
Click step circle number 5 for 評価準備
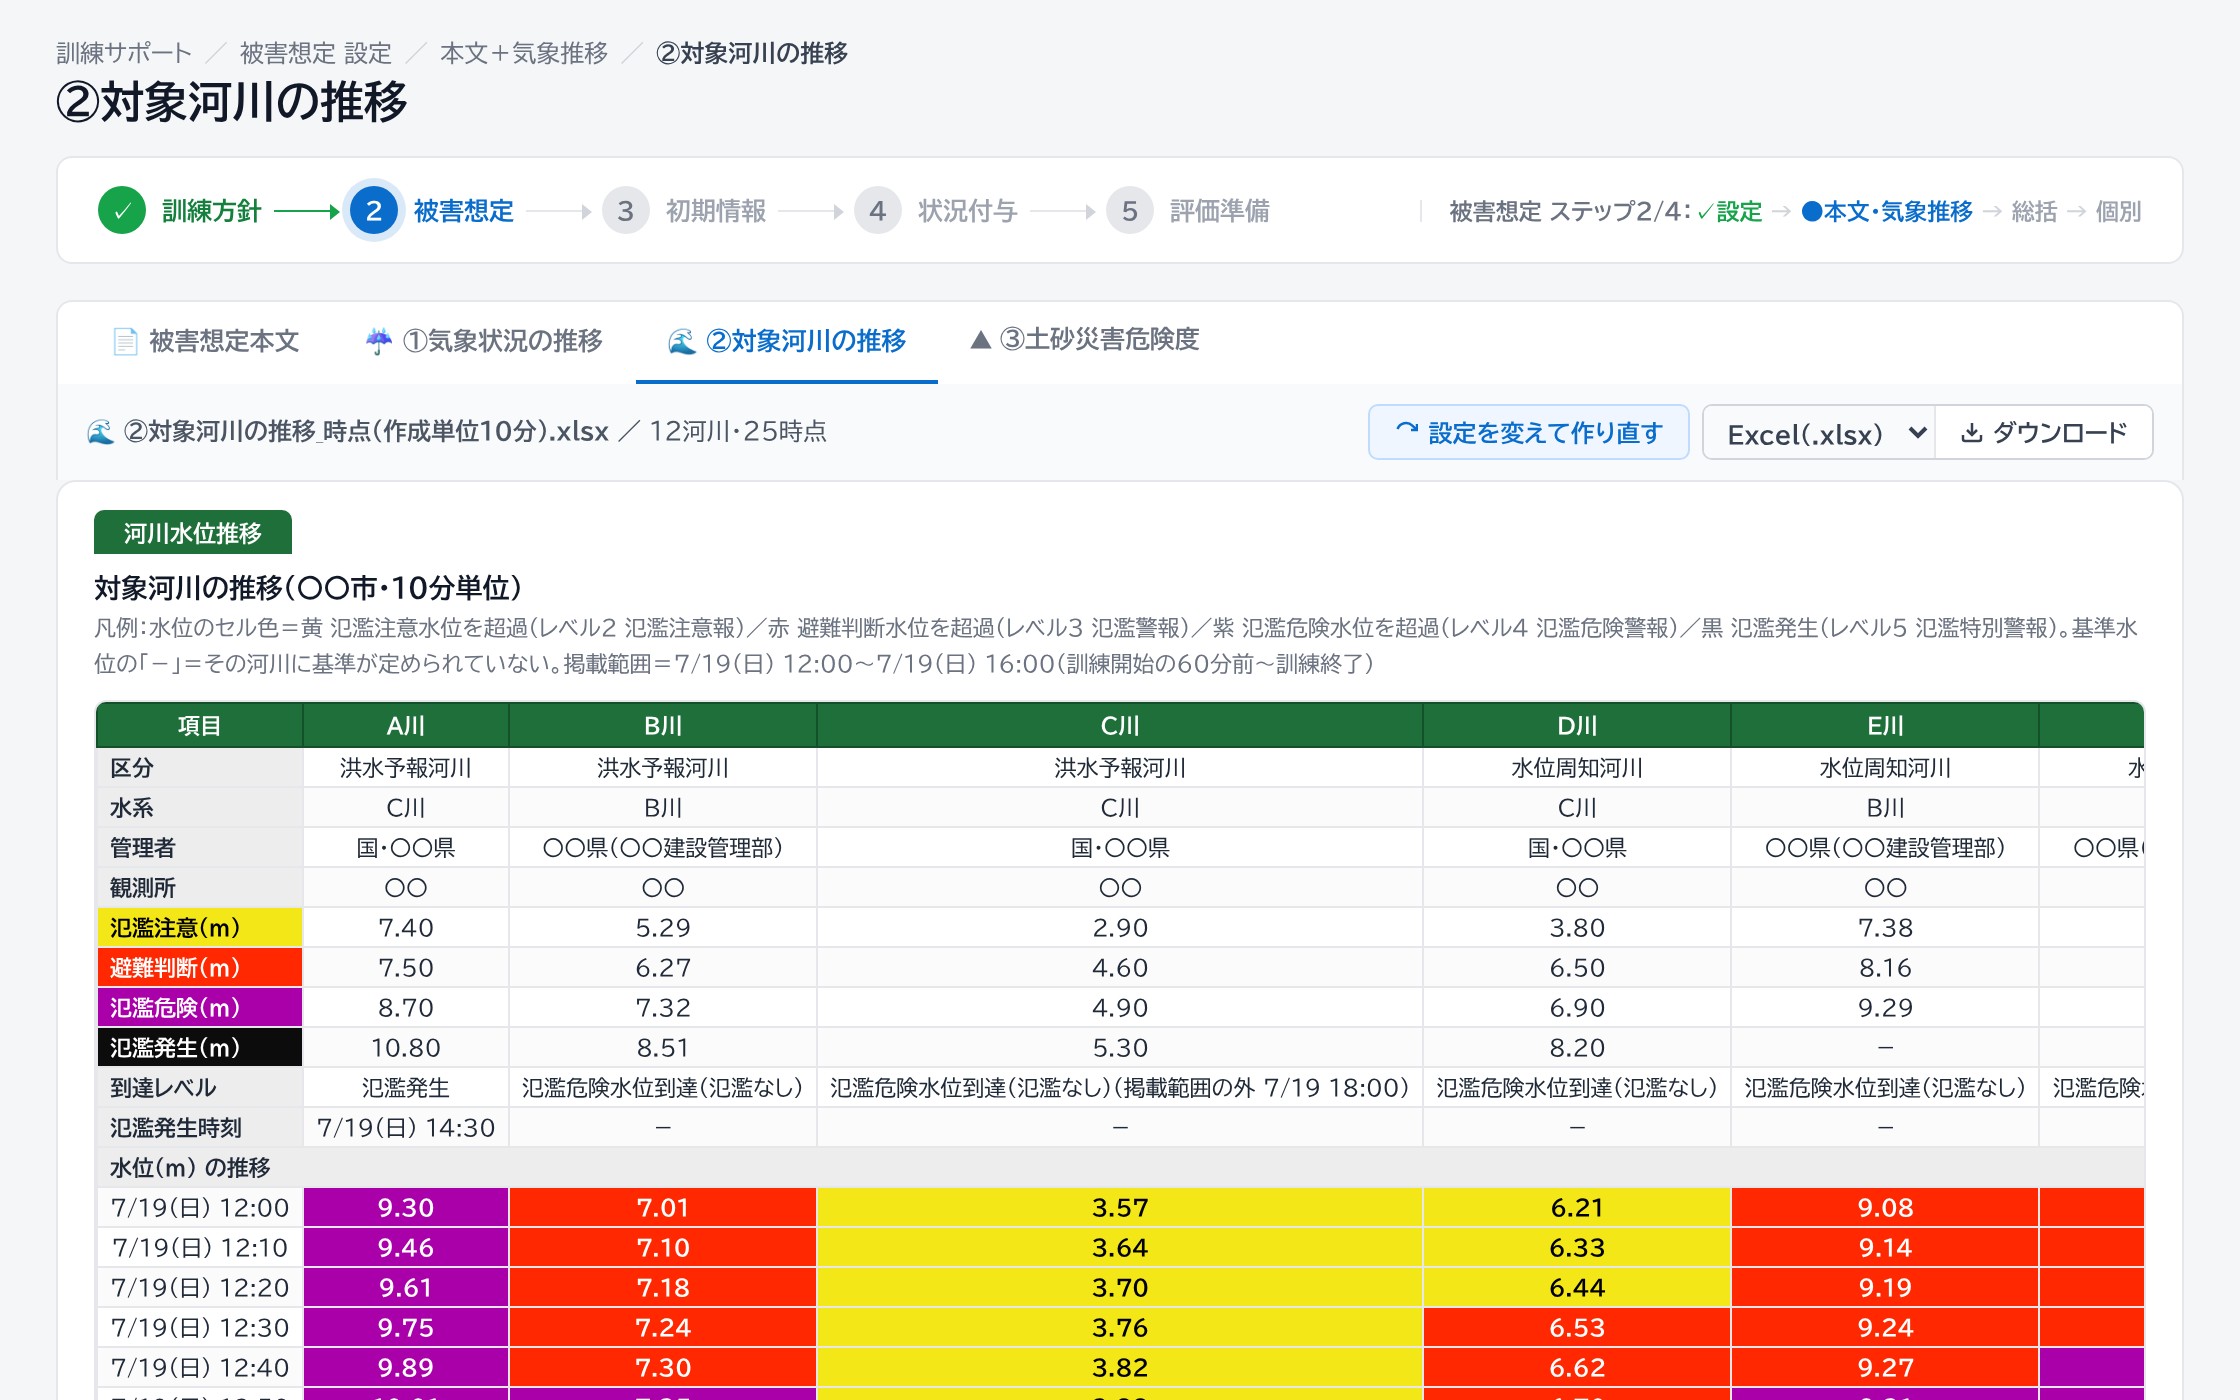tap(1130, 211)
